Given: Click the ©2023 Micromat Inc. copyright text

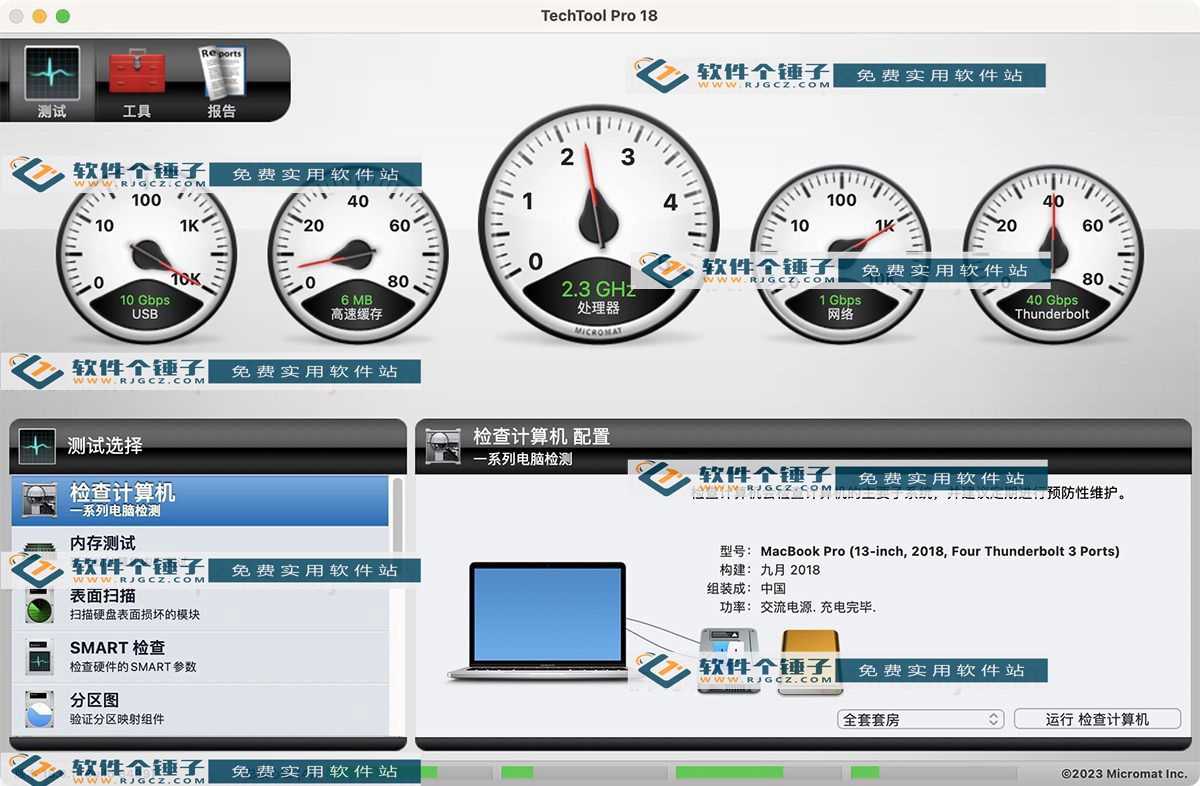Looking at the screenshot, I should pos(1124,773).
